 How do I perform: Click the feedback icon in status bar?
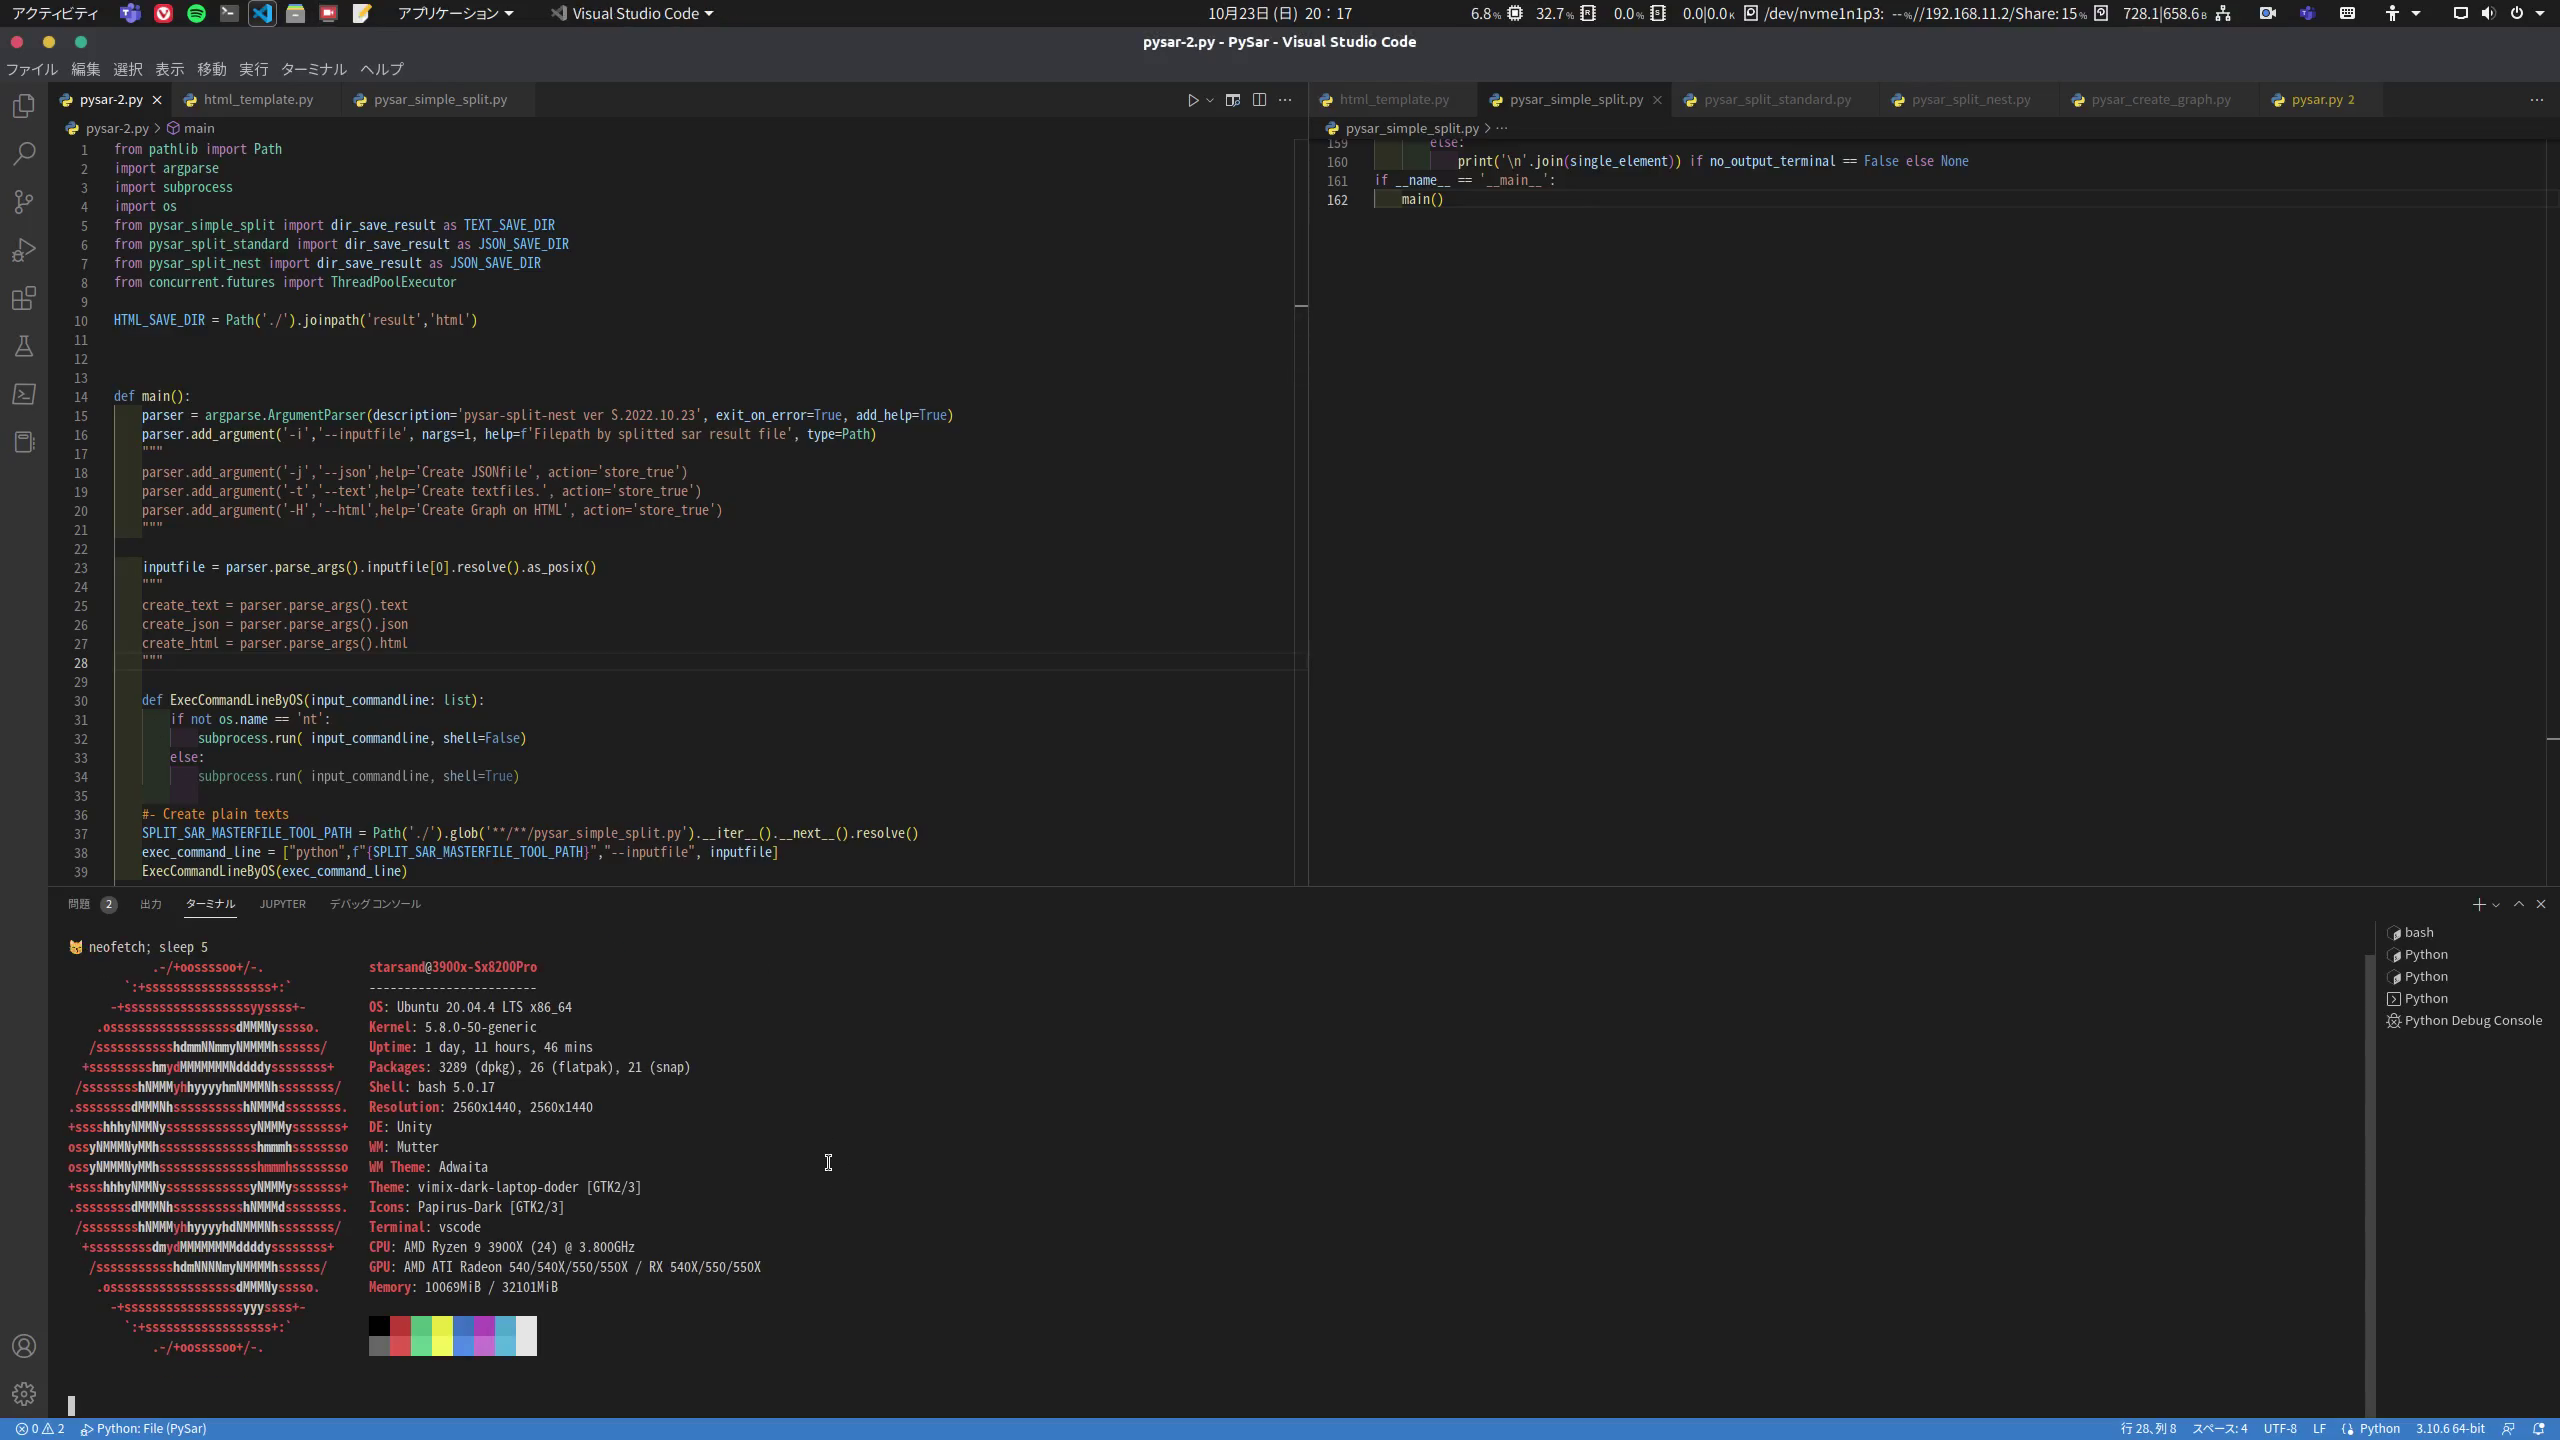pos(2508,1428)
